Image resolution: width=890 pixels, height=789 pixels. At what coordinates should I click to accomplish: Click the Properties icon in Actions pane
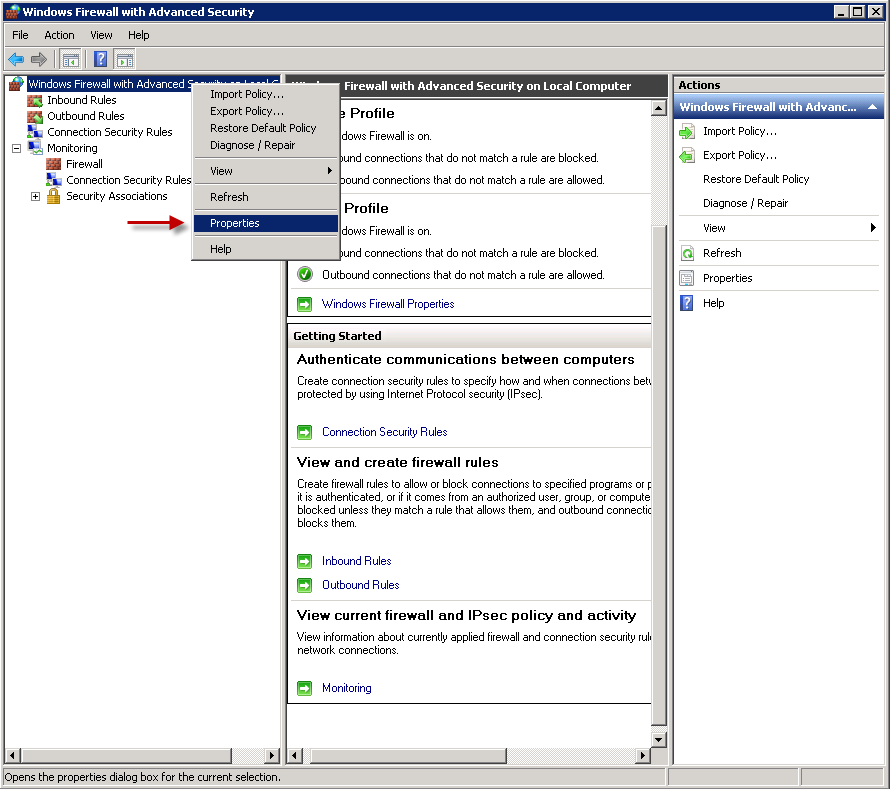pyautogui.click(x=687, y=278)
